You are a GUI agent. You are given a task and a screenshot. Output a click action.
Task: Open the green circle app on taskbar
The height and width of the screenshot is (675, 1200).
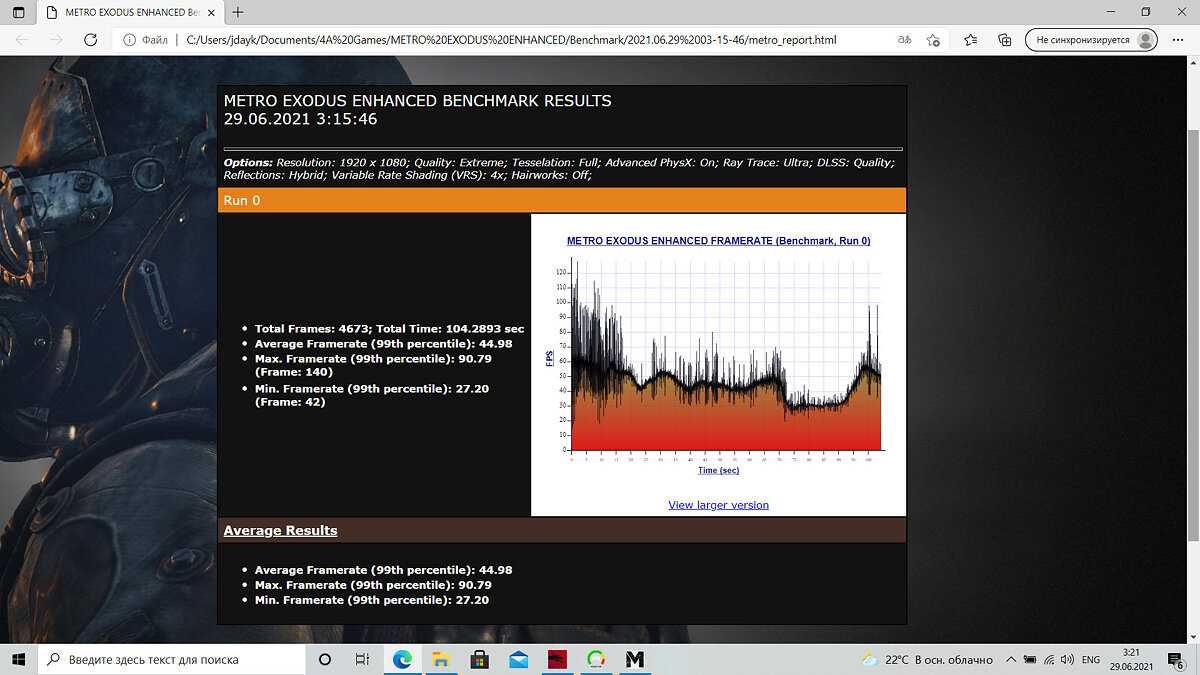(x=596, y=660)
